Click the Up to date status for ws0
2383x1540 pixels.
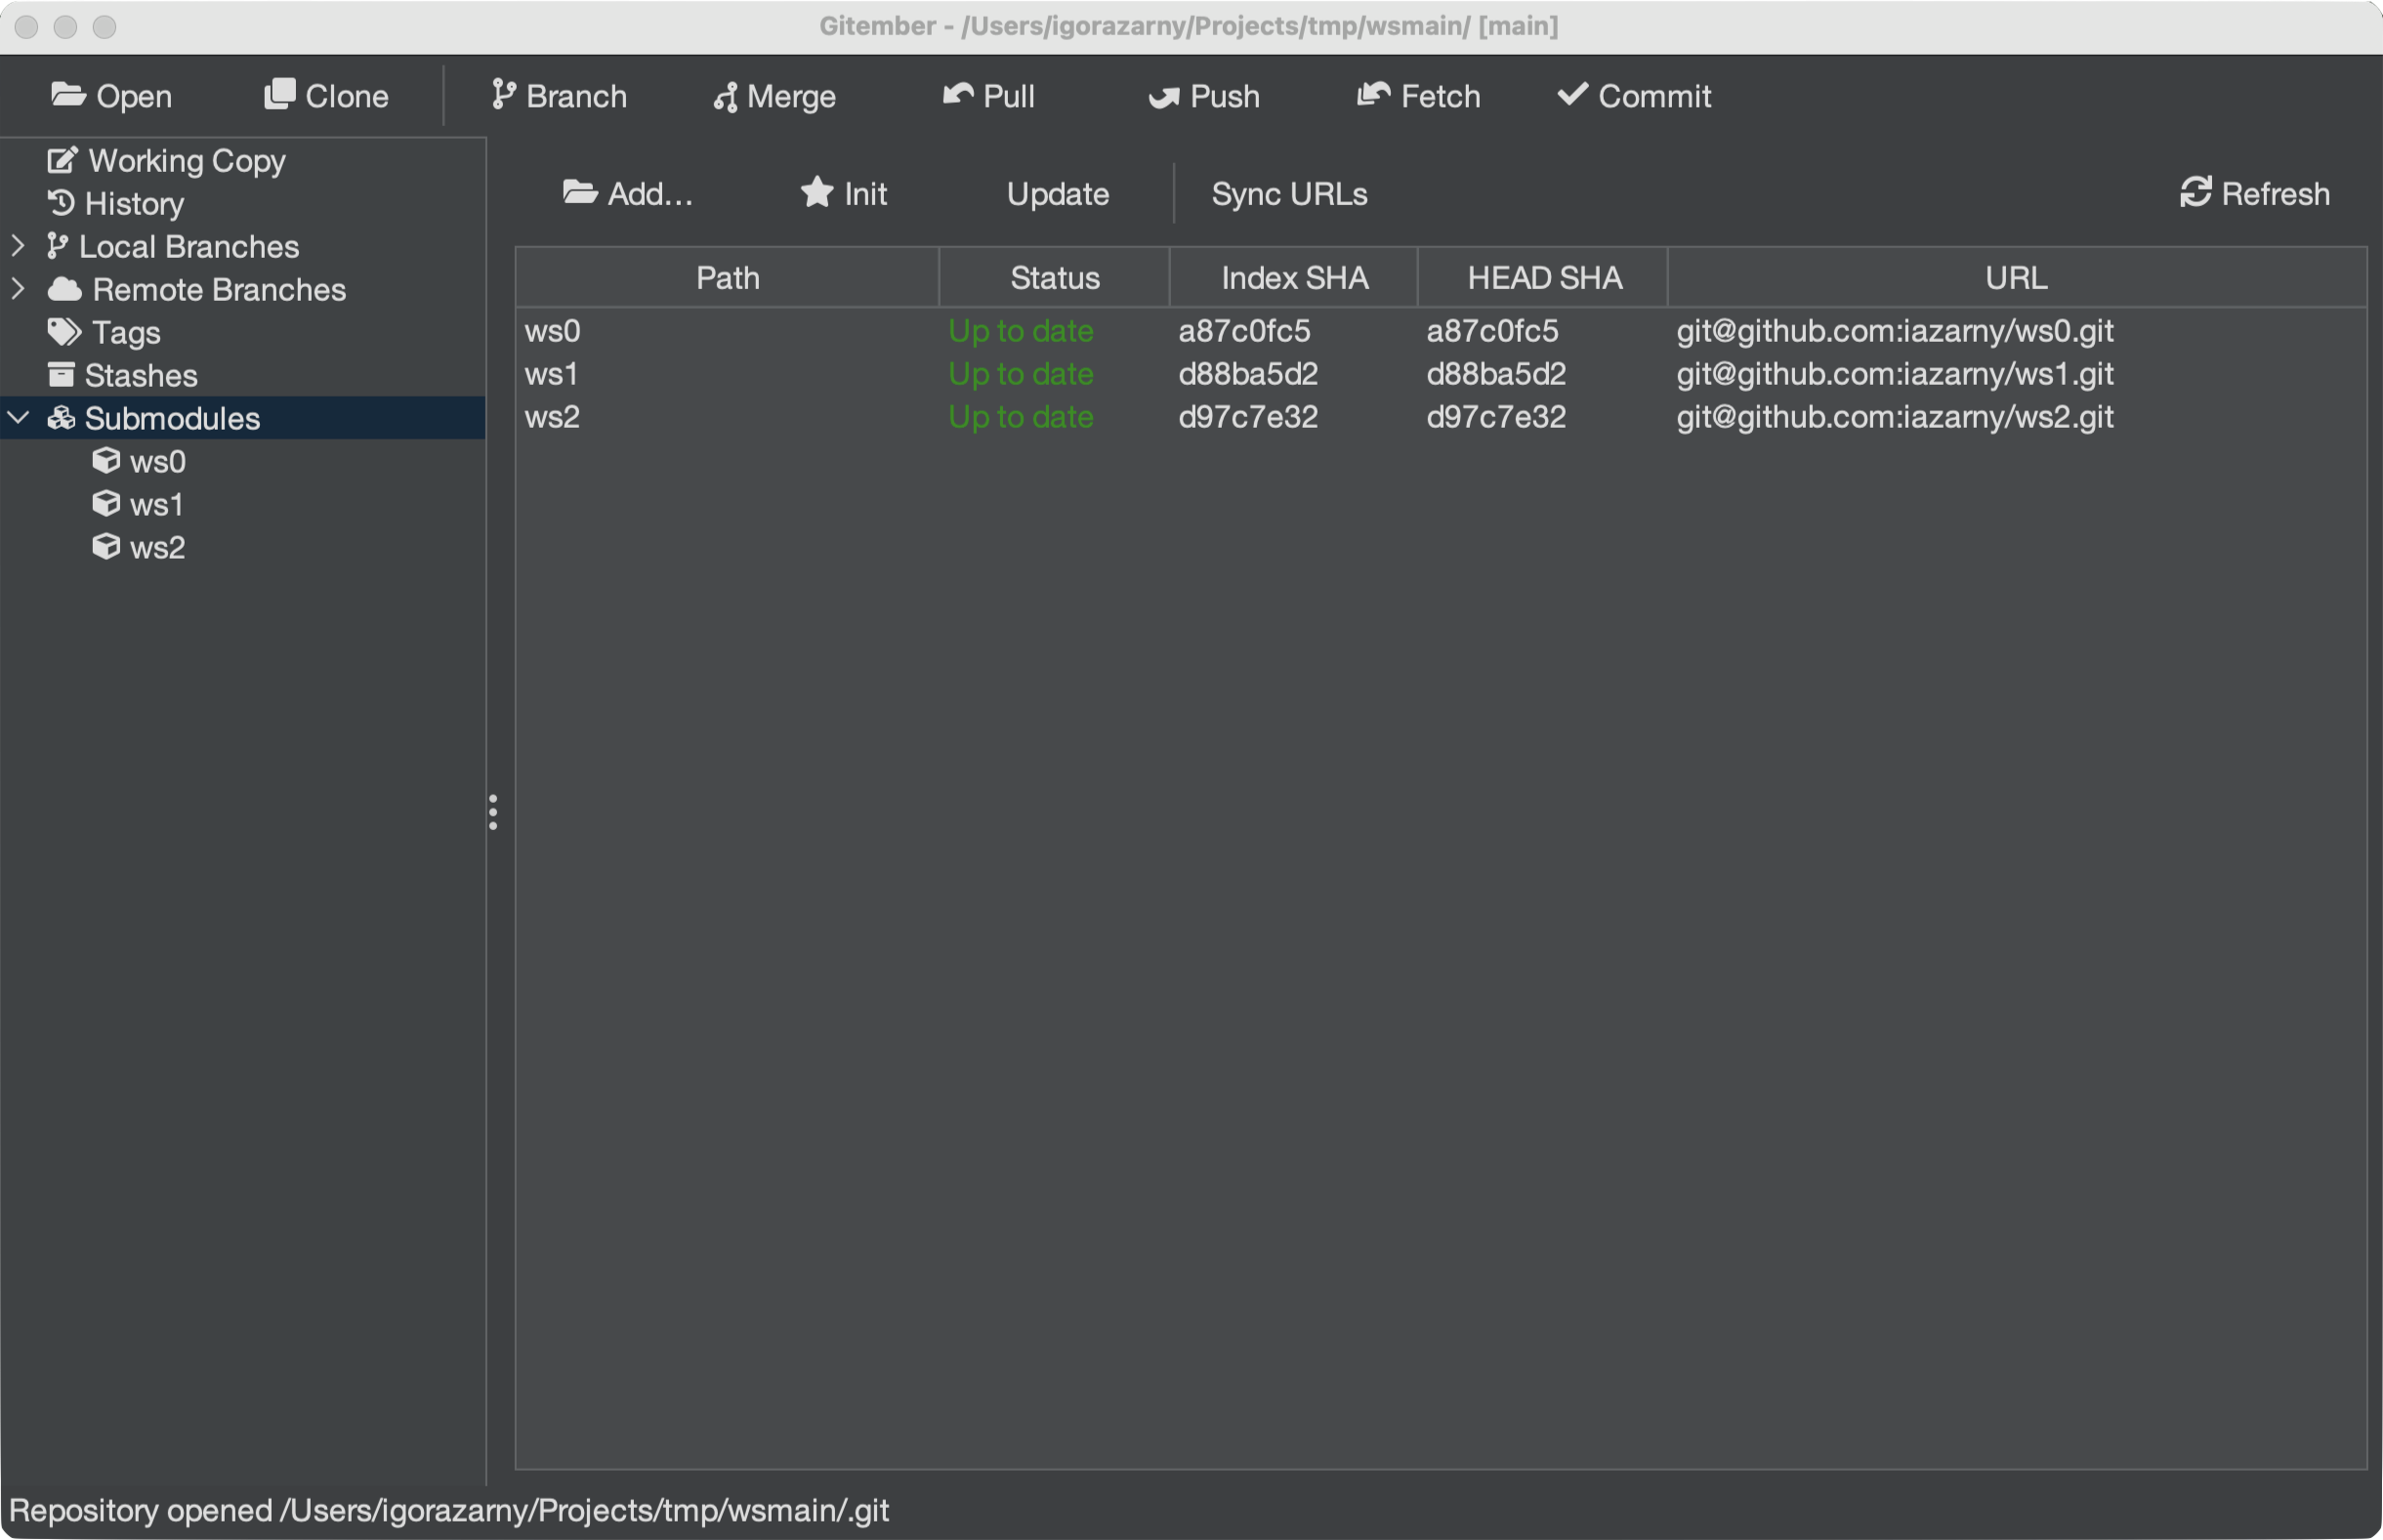click(1021, 331)
